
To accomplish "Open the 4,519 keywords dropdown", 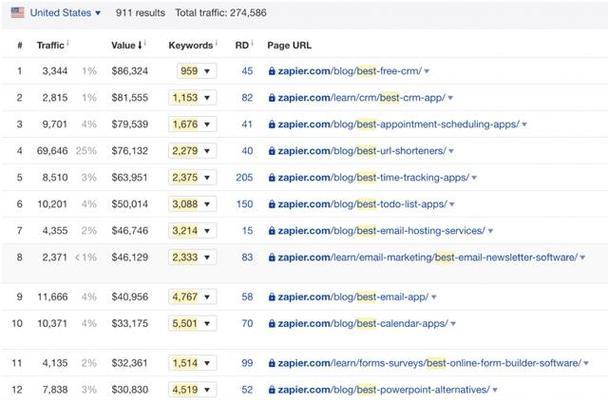I will (x=192, y=390).
